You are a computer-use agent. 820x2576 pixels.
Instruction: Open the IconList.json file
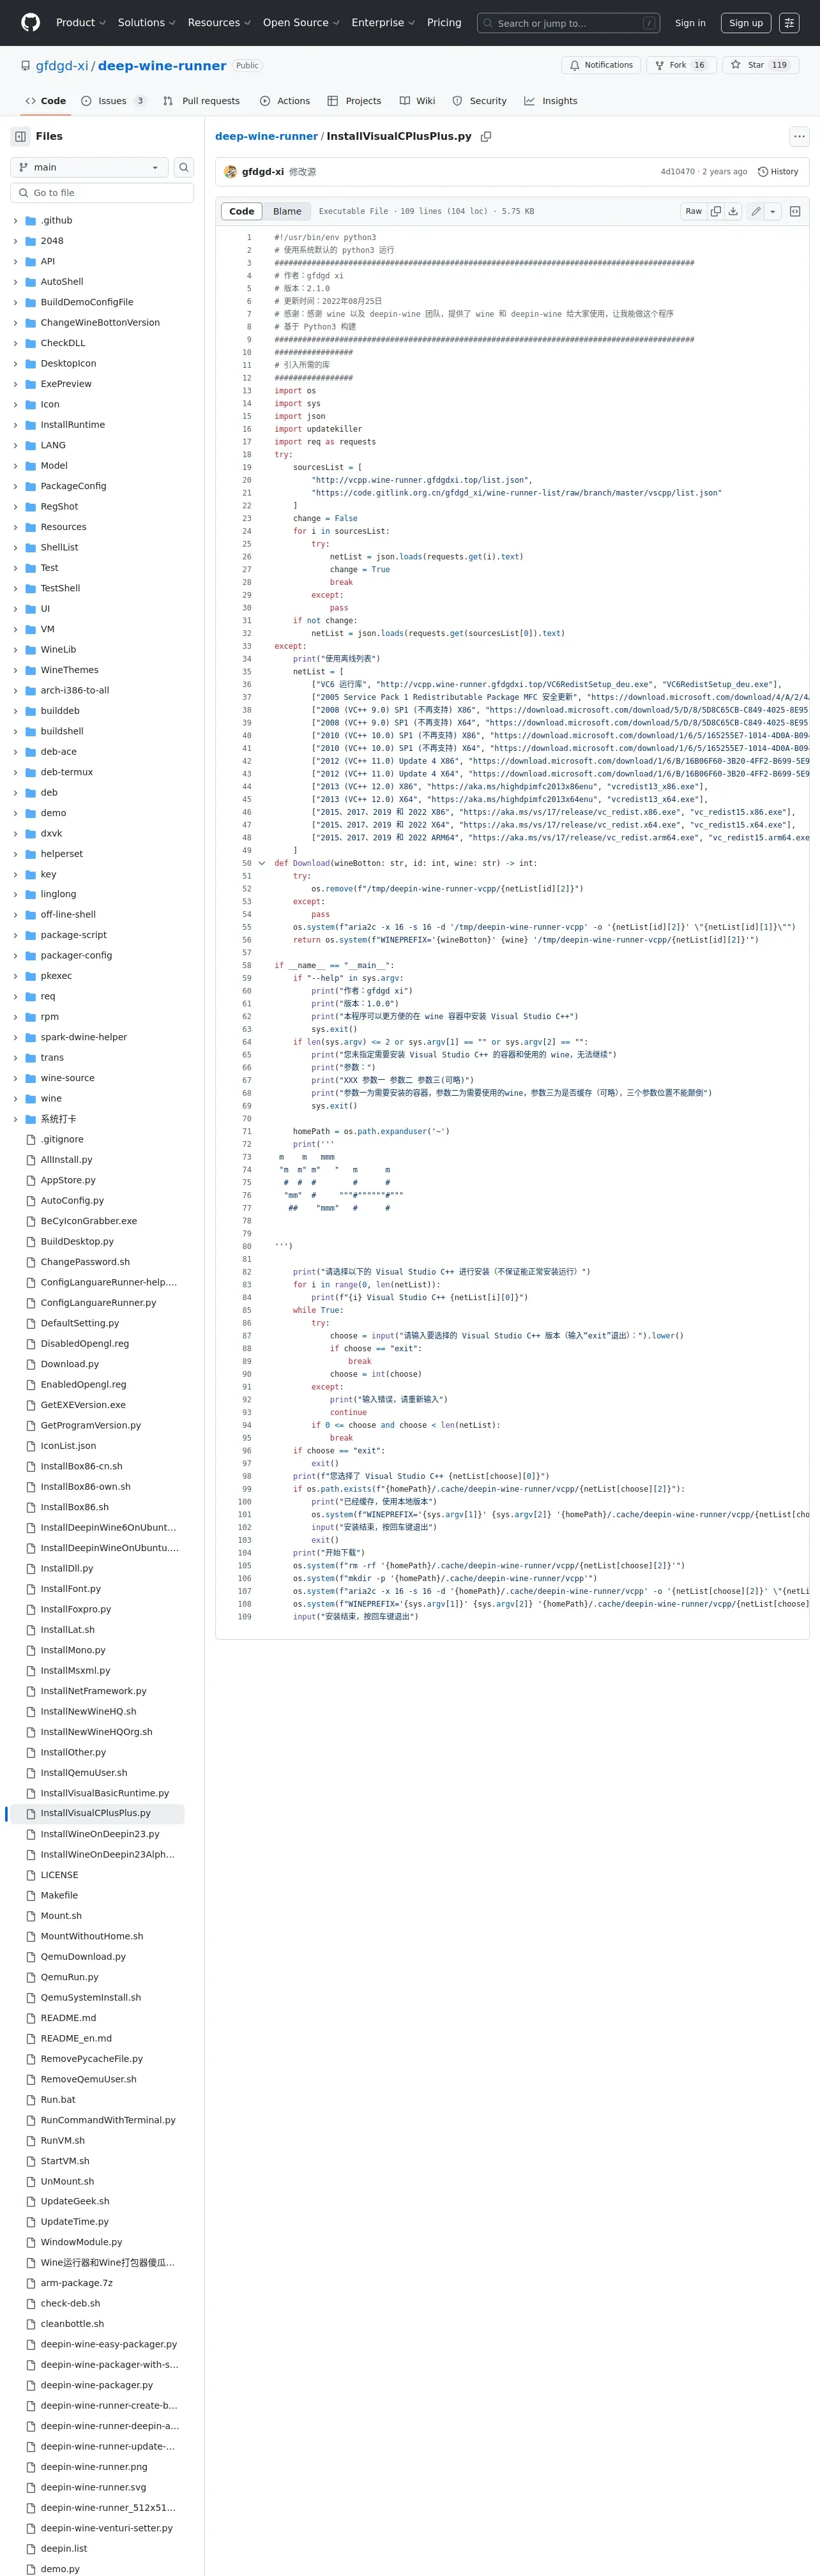coord(68,1445)
